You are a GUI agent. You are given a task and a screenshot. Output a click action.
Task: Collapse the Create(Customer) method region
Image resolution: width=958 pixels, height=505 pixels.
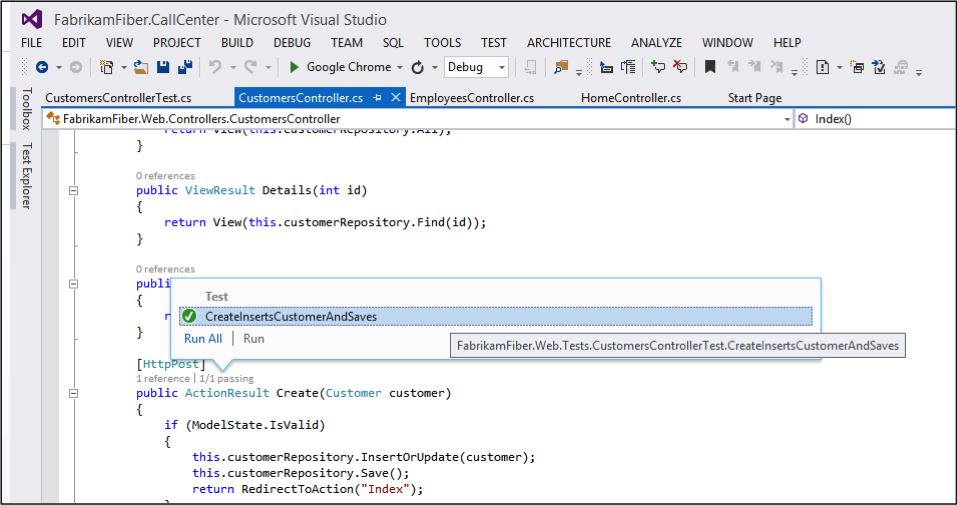[73, 393]
